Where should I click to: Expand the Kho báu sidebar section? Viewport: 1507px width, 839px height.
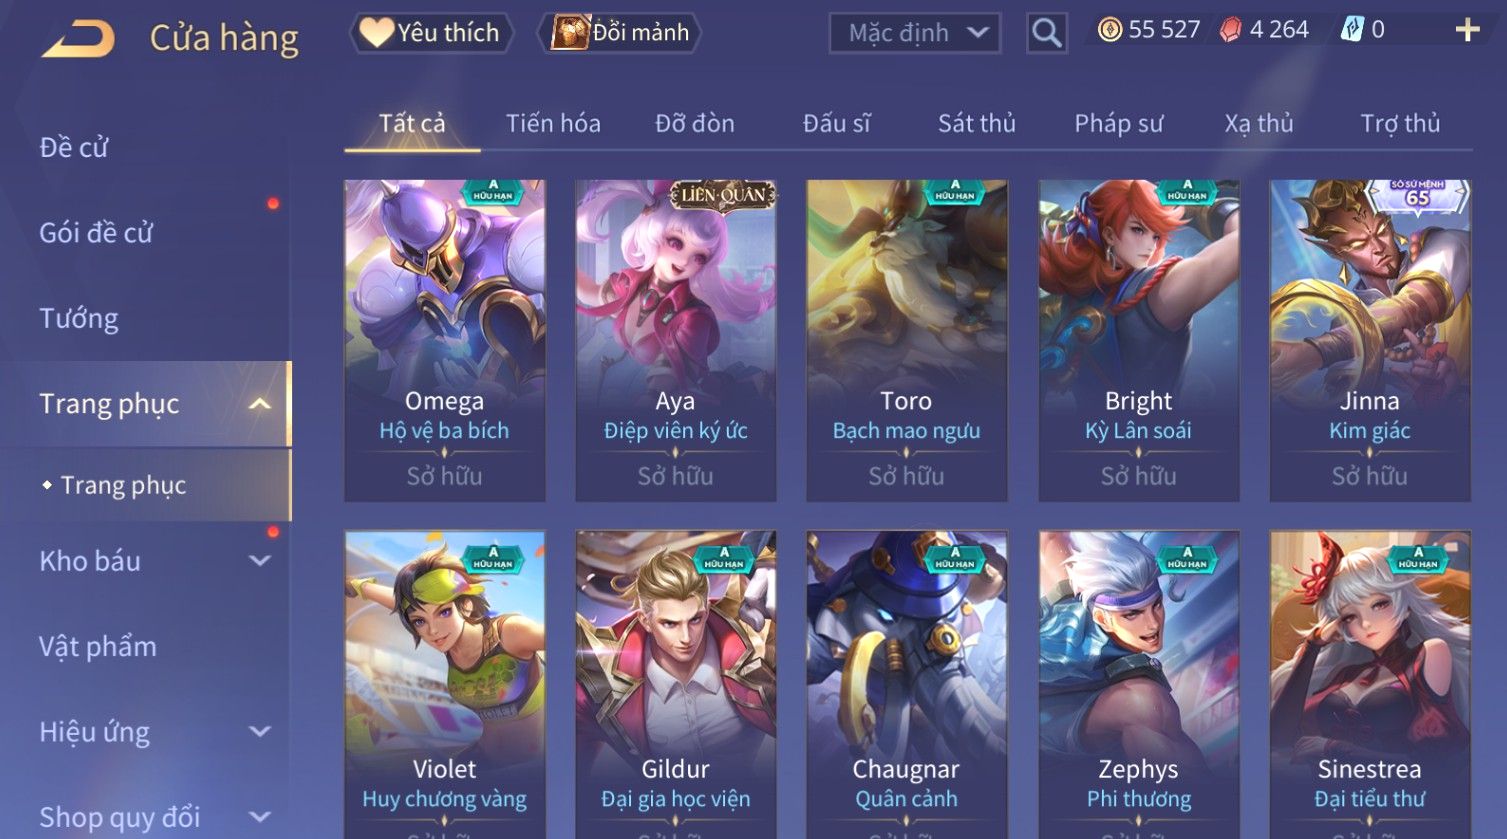[260, 561]
